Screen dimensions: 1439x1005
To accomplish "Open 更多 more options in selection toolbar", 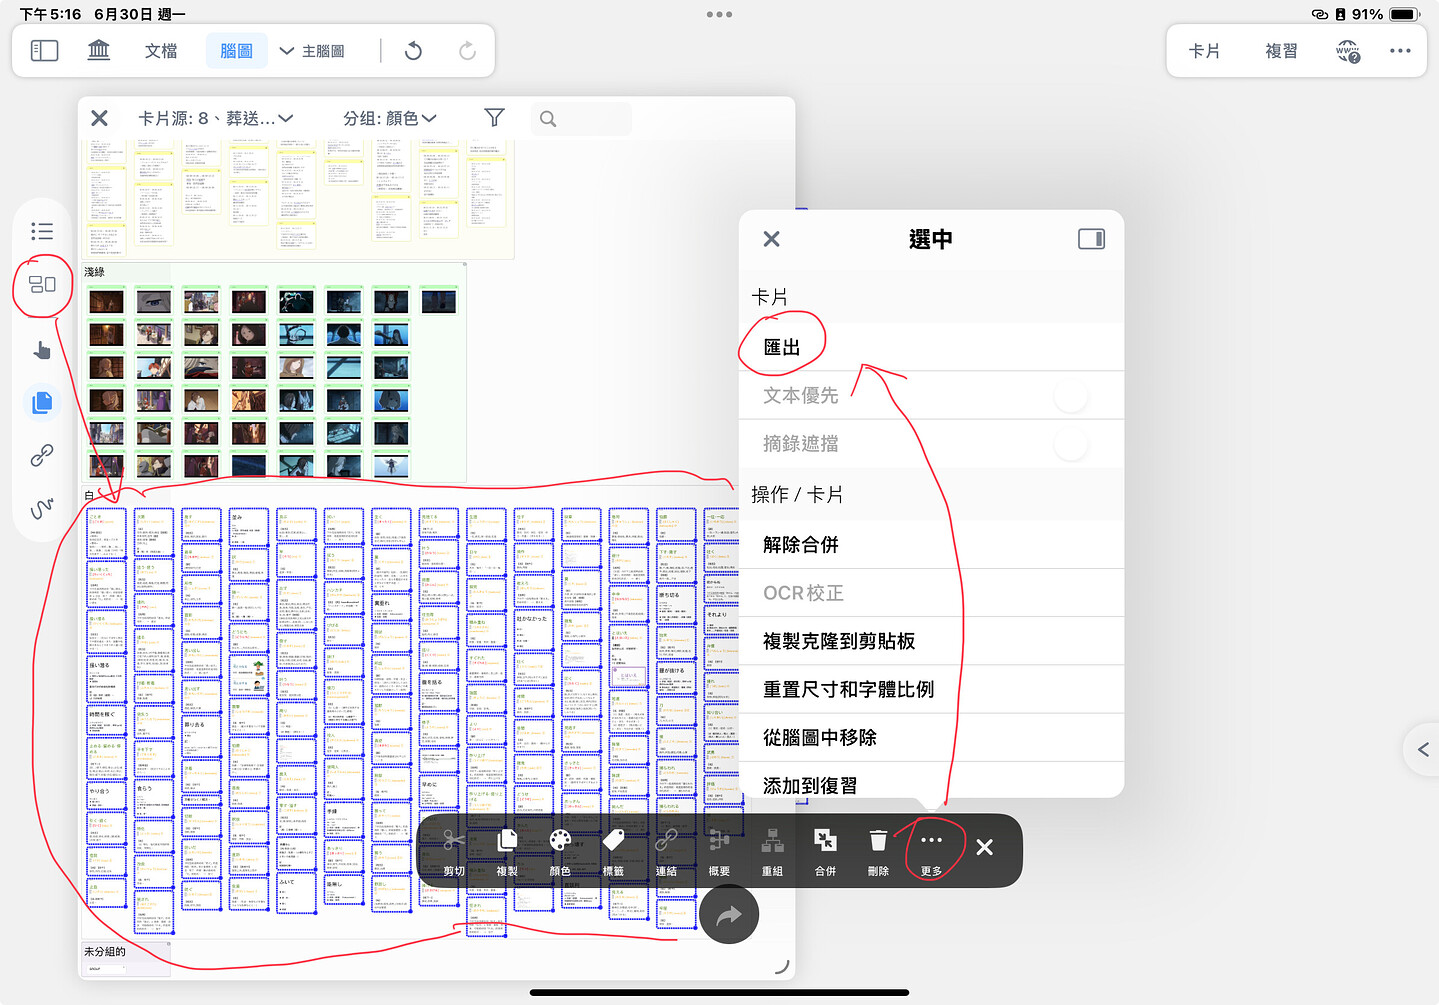I will [931, 851].
